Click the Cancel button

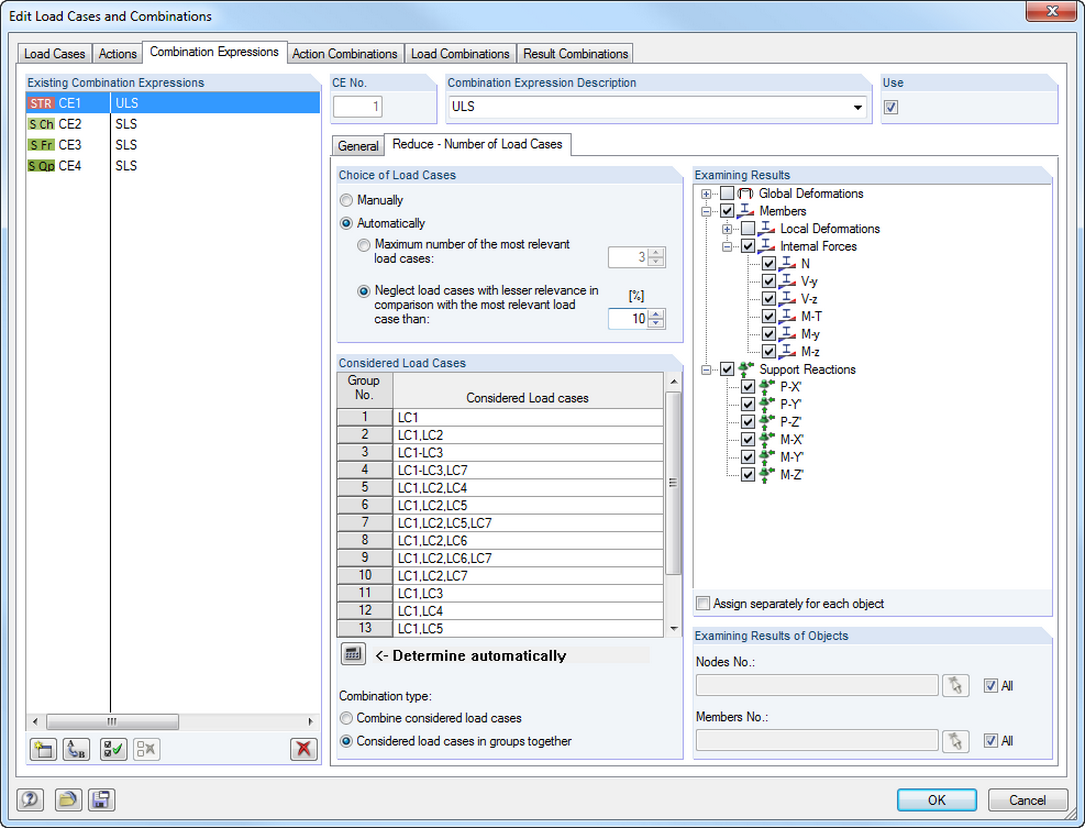pos(1027,800)
